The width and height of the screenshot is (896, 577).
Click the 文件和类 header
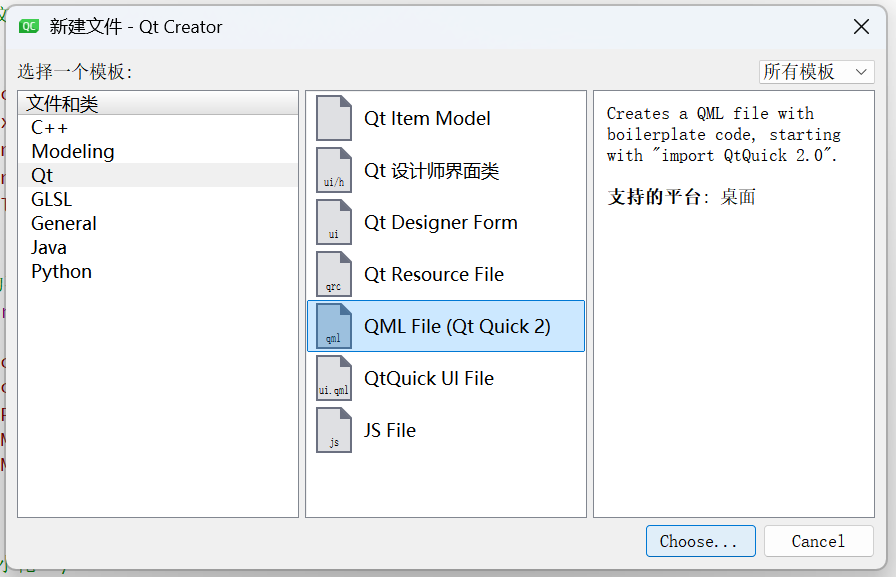(x=158, y=103)
